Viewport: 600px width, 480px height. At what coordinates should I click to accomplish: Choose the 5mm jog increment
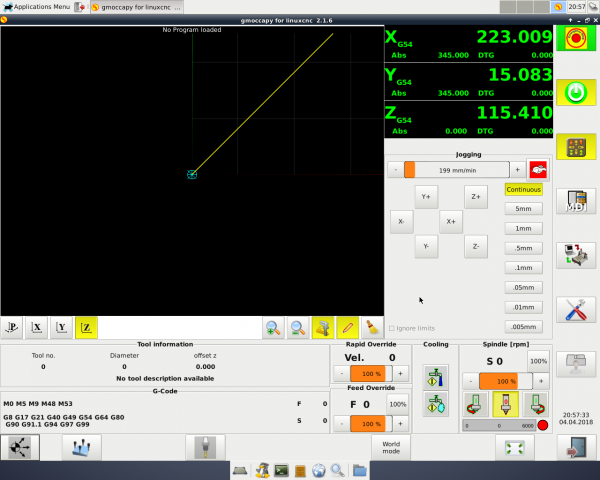click(x=523, y=209)
